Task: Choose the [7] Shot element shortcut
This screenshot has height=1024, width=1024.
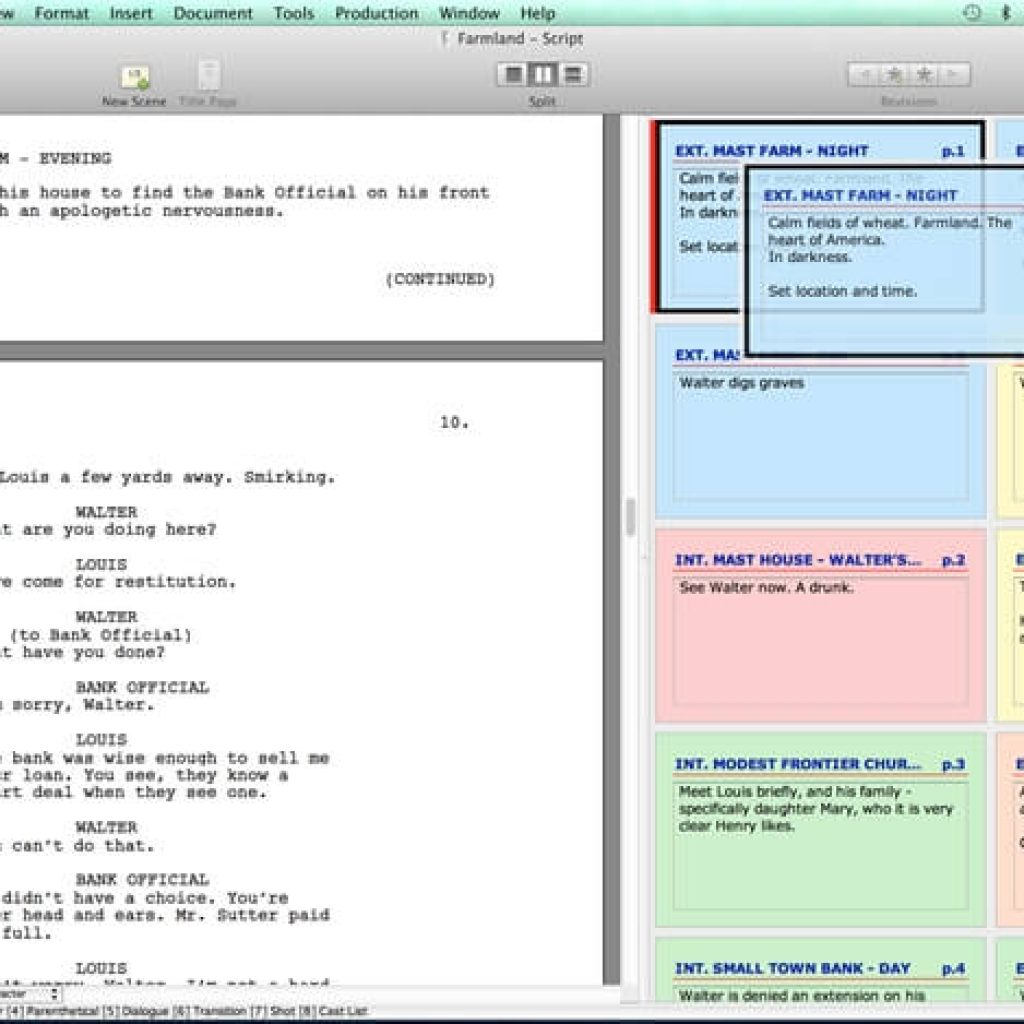Action: pos(274,1011)
